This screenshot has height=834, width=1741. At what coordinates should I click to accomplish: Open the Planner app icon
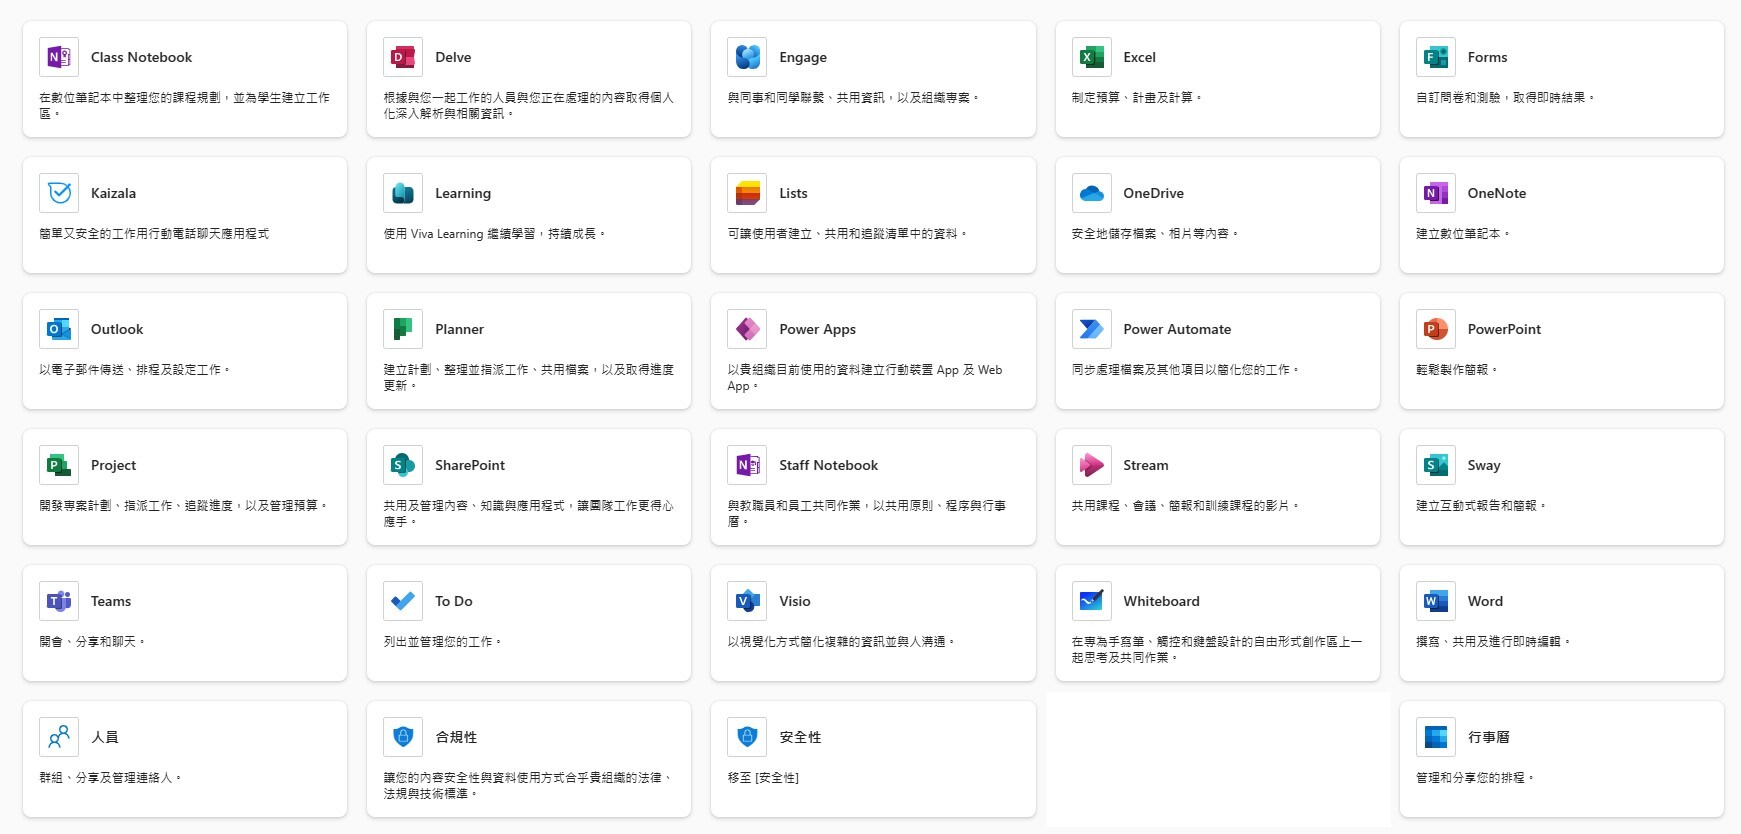tap(403, 329)
